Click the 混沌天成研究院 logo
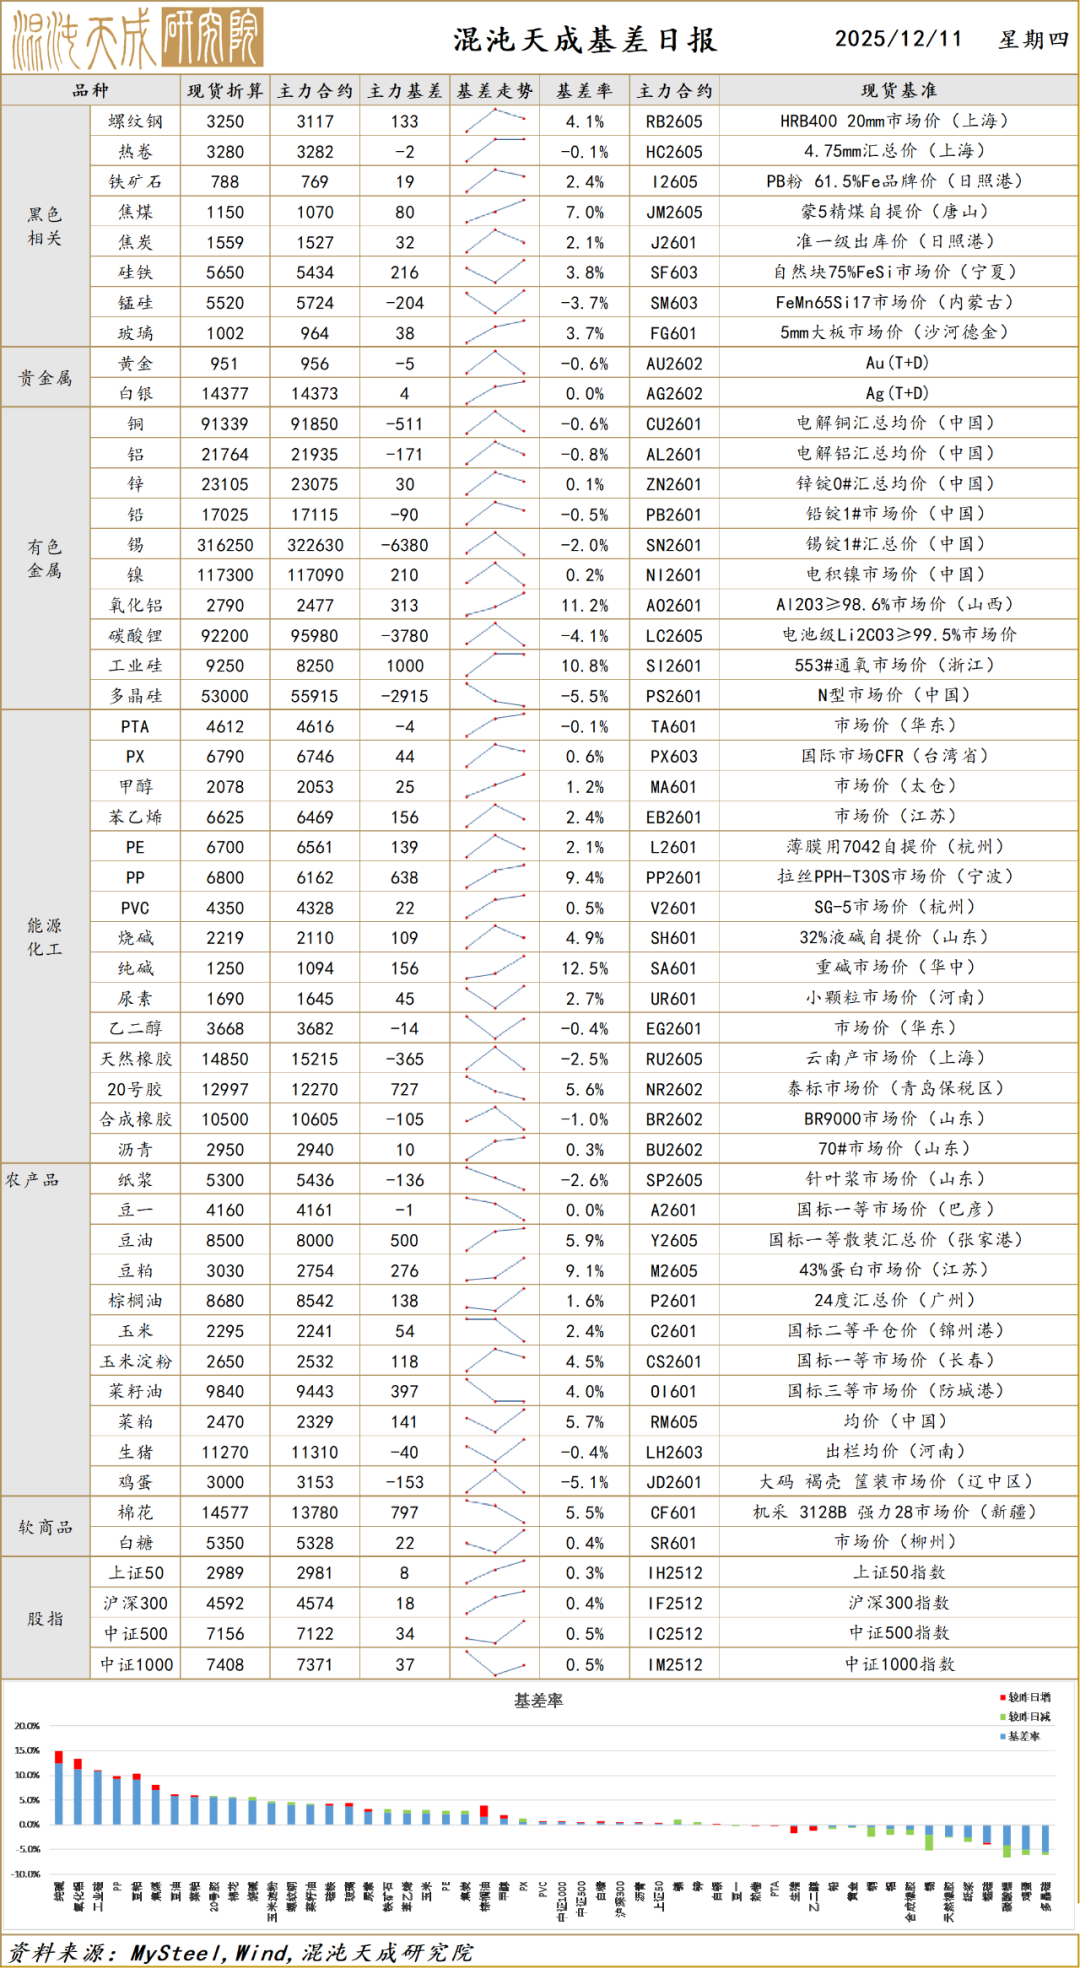Viewport: 1080px width, 1968px height. click(137, 38)
